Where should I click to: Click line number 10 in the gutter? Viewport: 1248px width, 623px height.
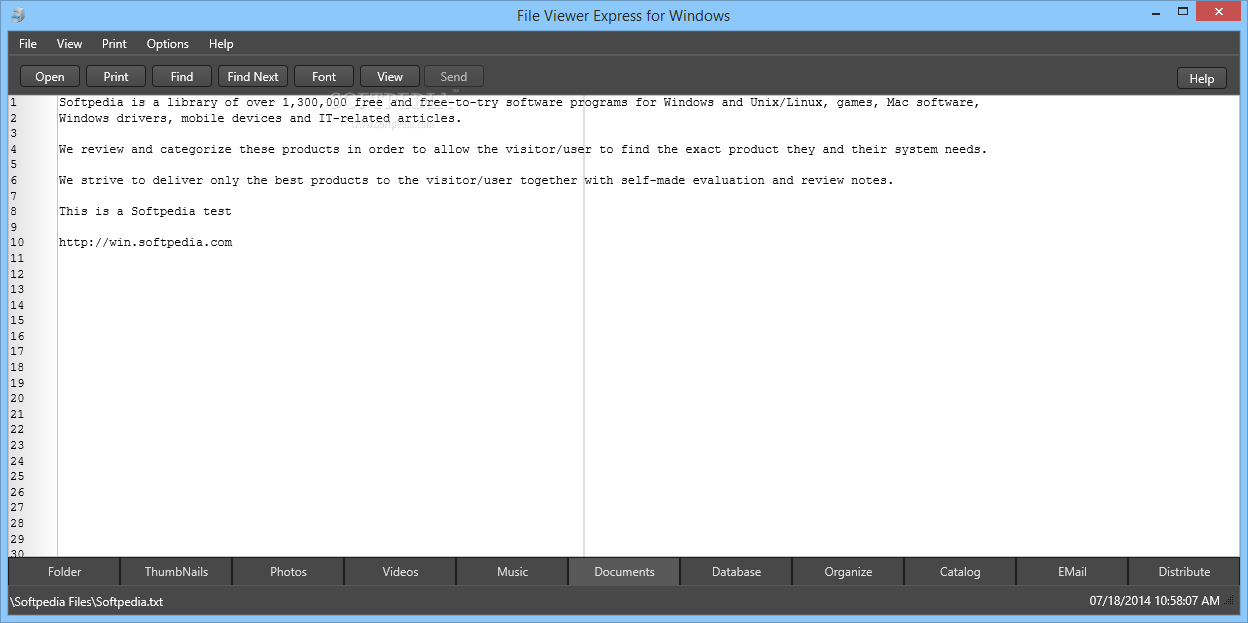pos(17,242)
